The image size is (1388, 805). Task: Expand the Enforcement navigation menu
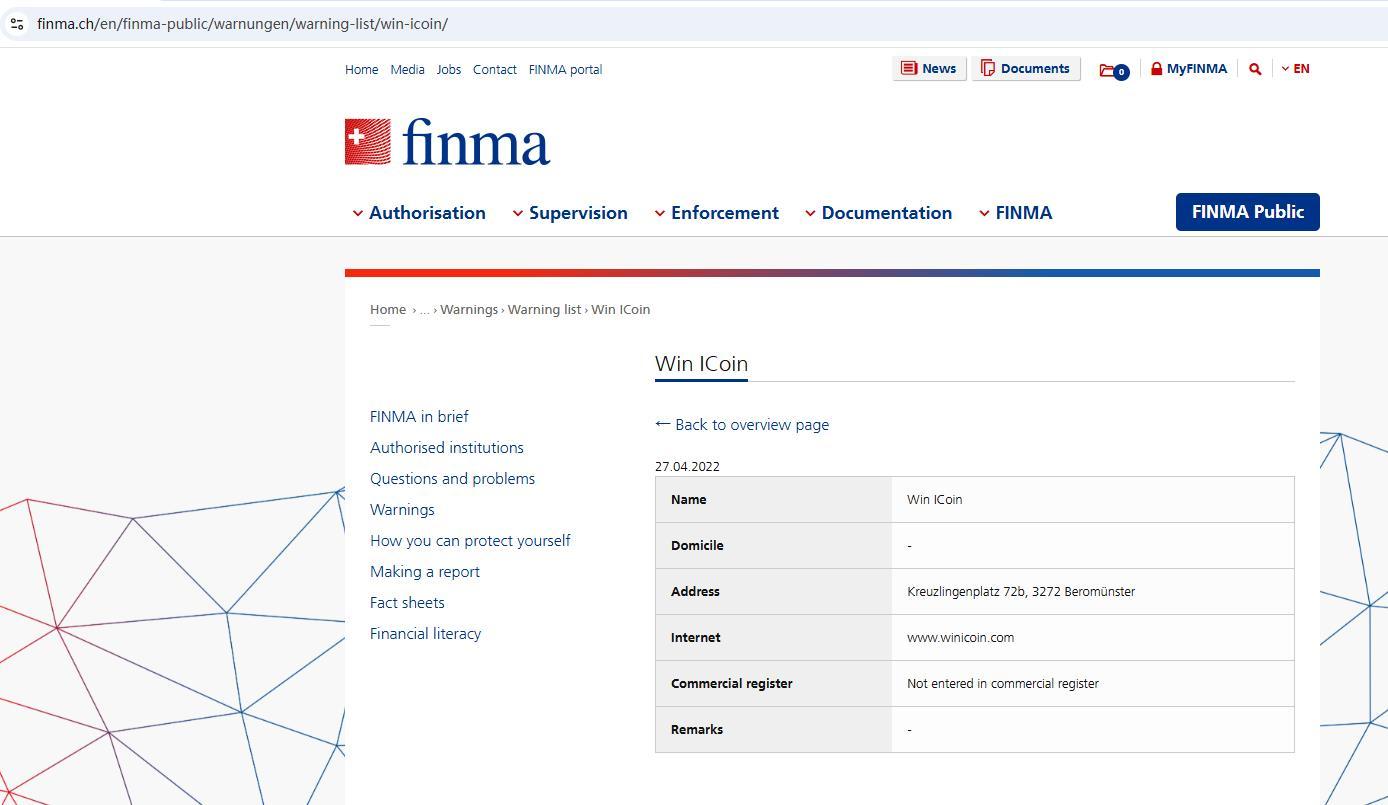click(x=716, y=213)
